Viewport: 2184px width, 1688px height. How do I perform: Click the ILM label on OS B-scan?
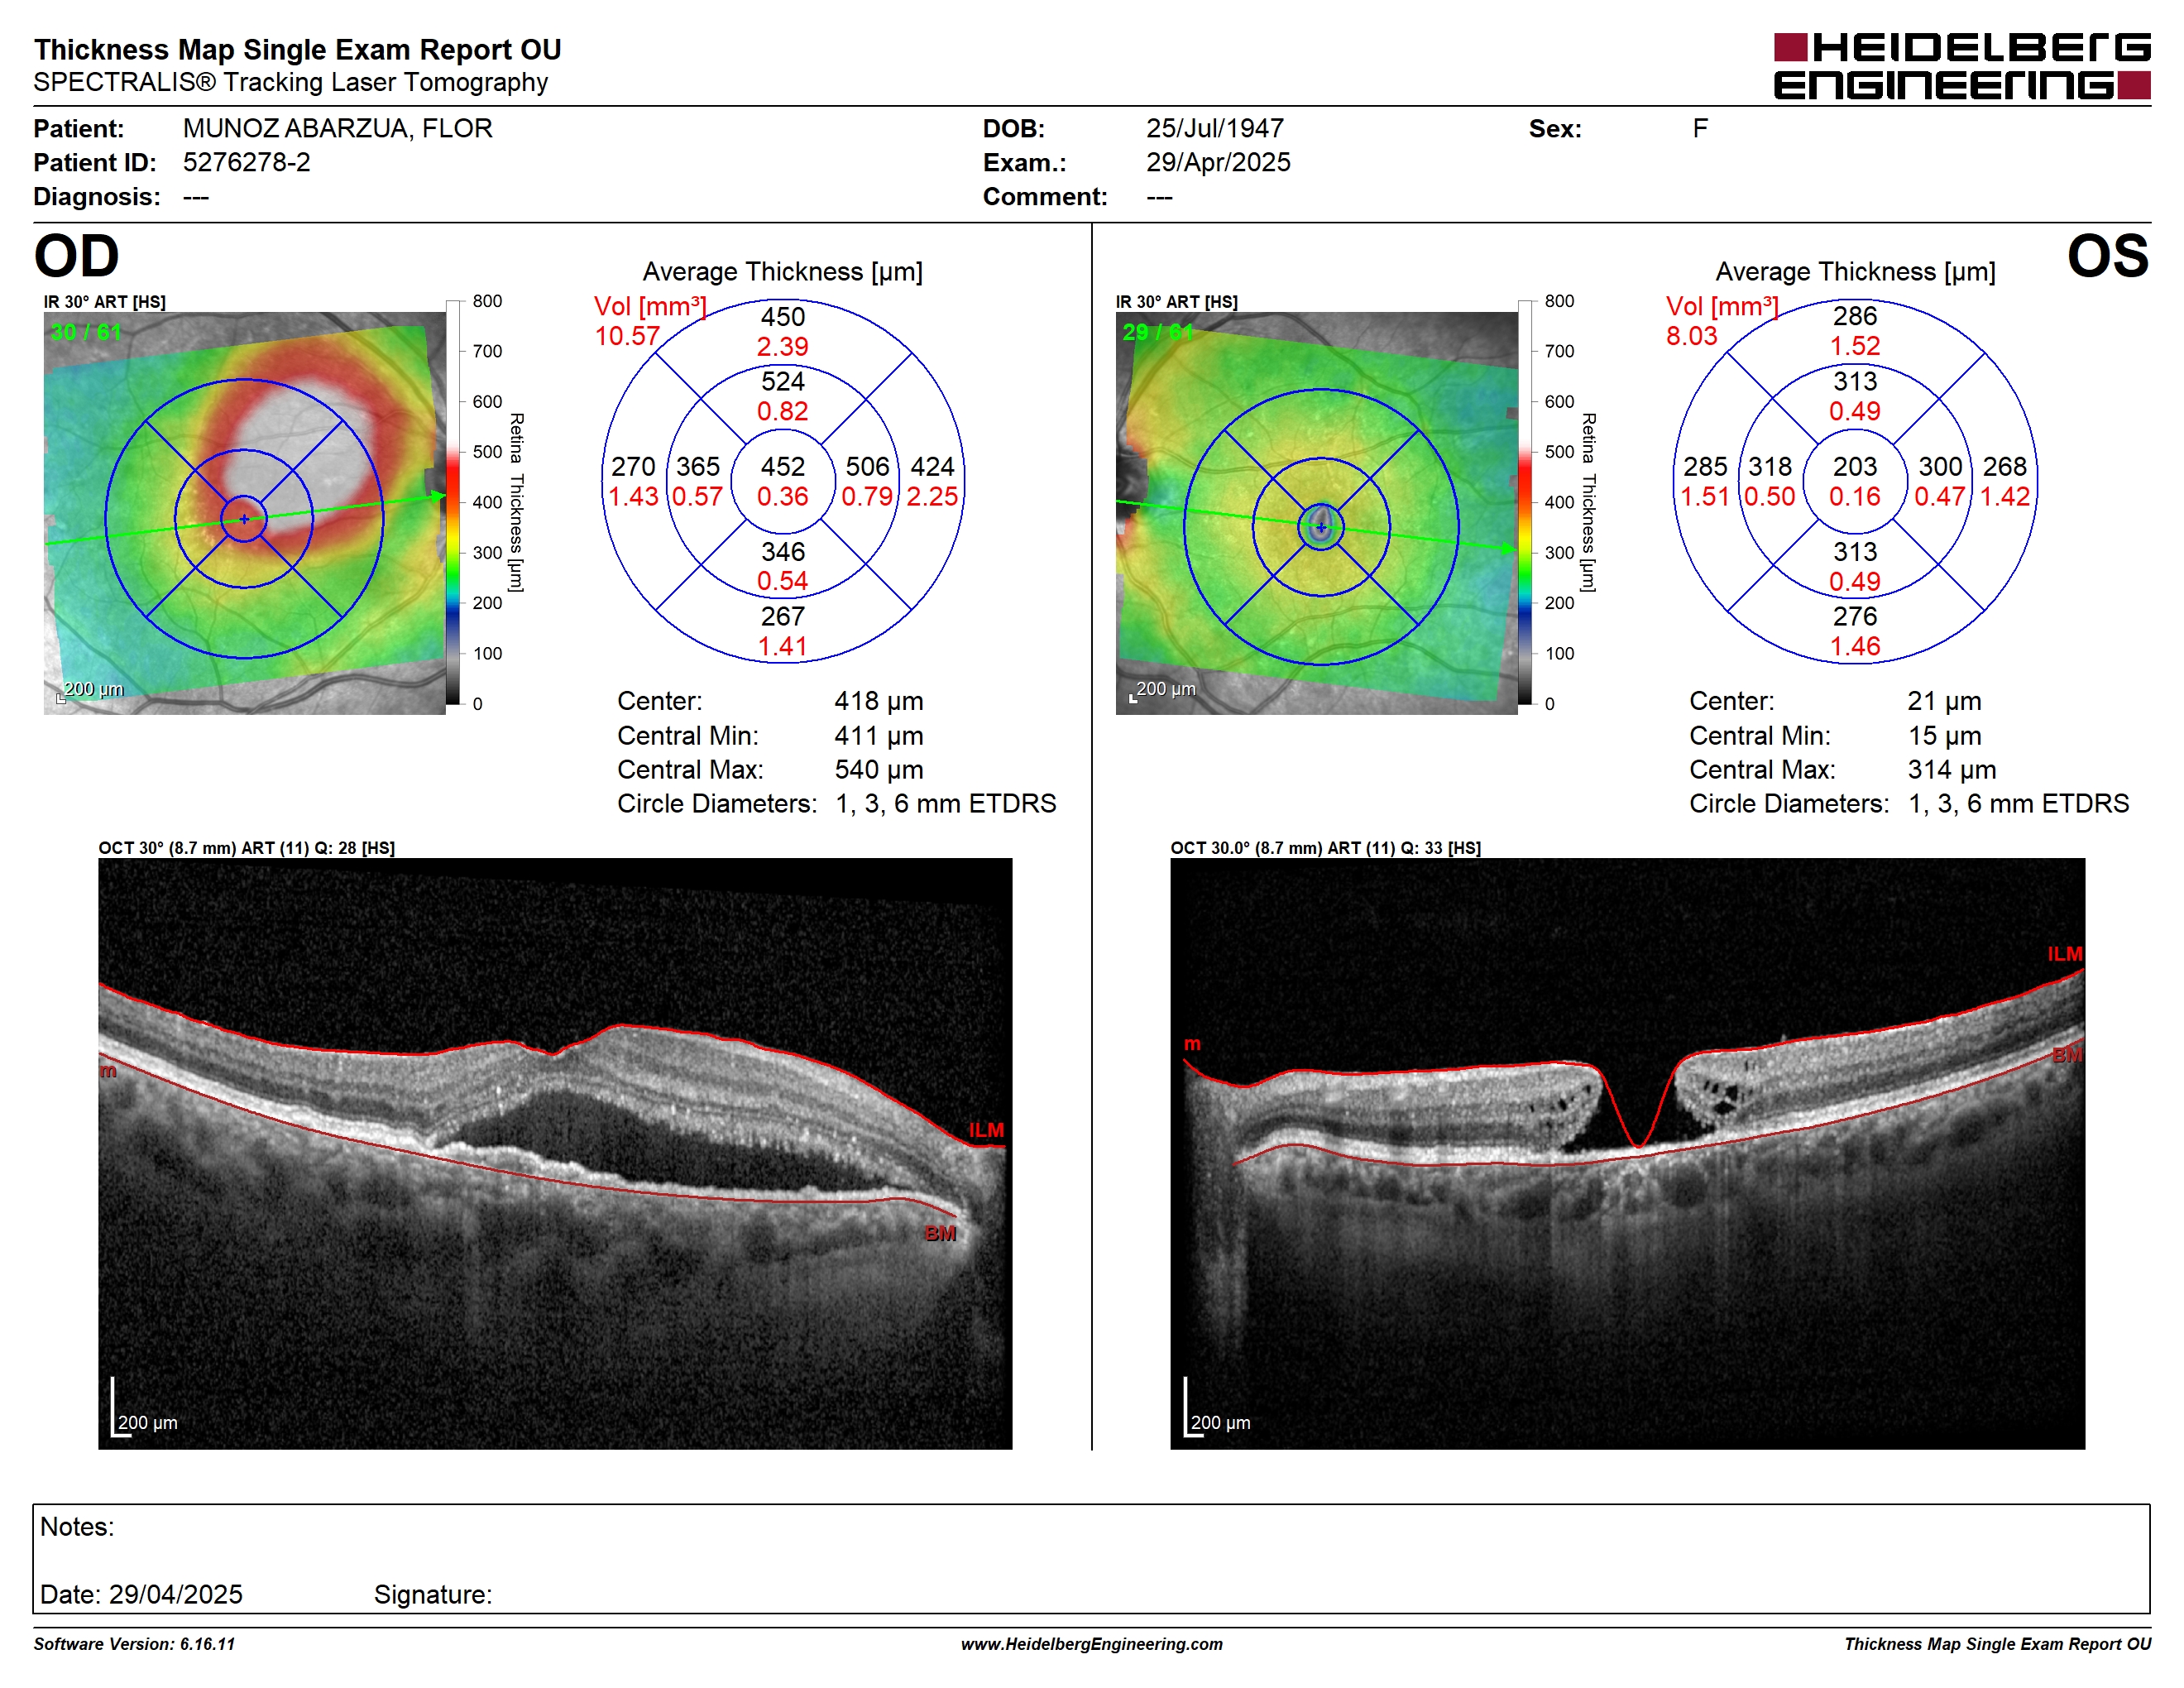[x=2064, y=954]
